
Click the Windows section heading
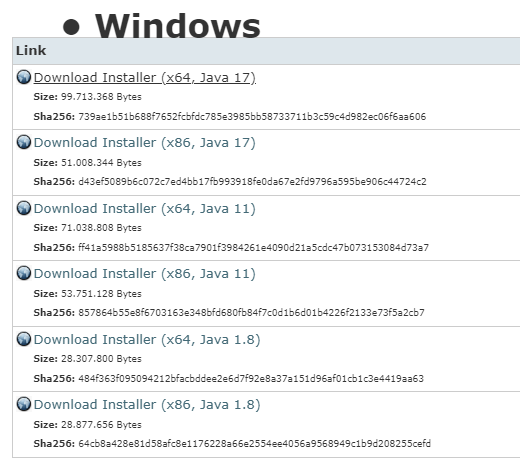[x=178, y=26]
